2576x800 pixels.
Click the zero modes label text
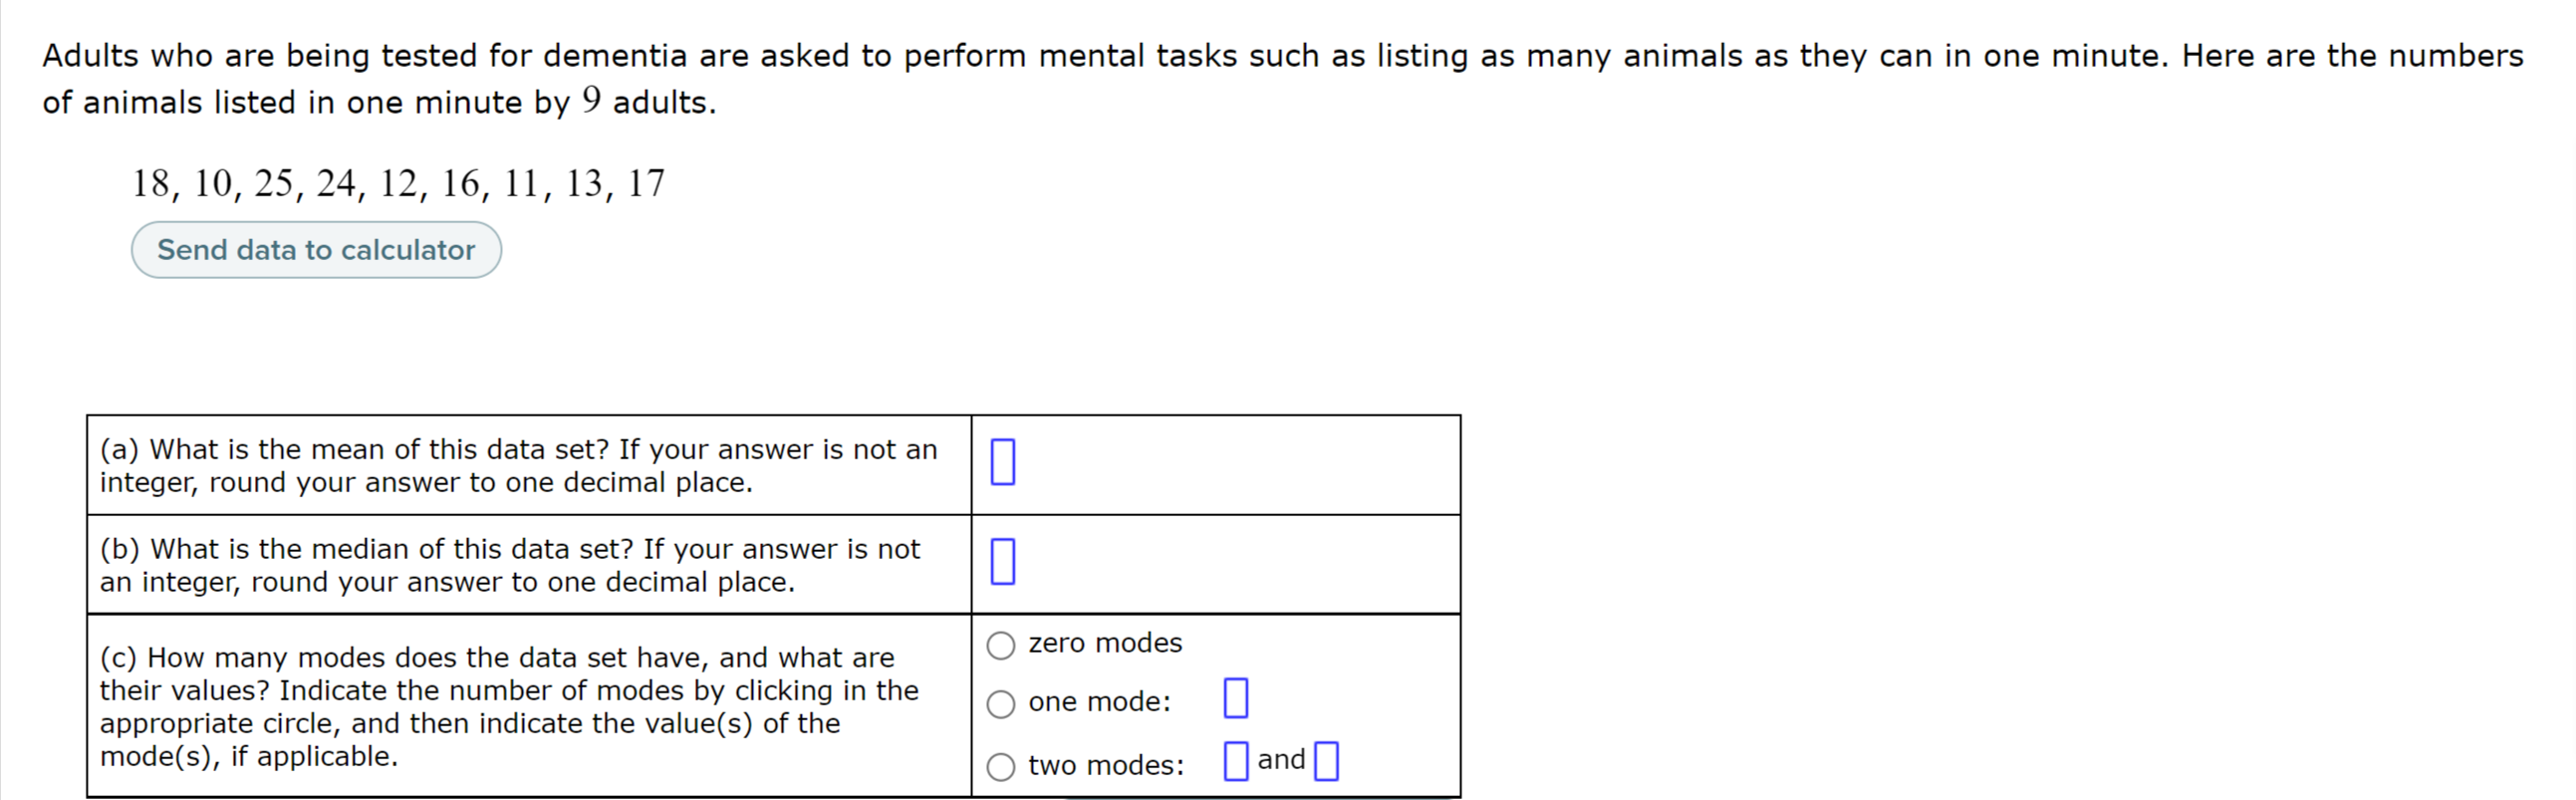click(1105, 643)
